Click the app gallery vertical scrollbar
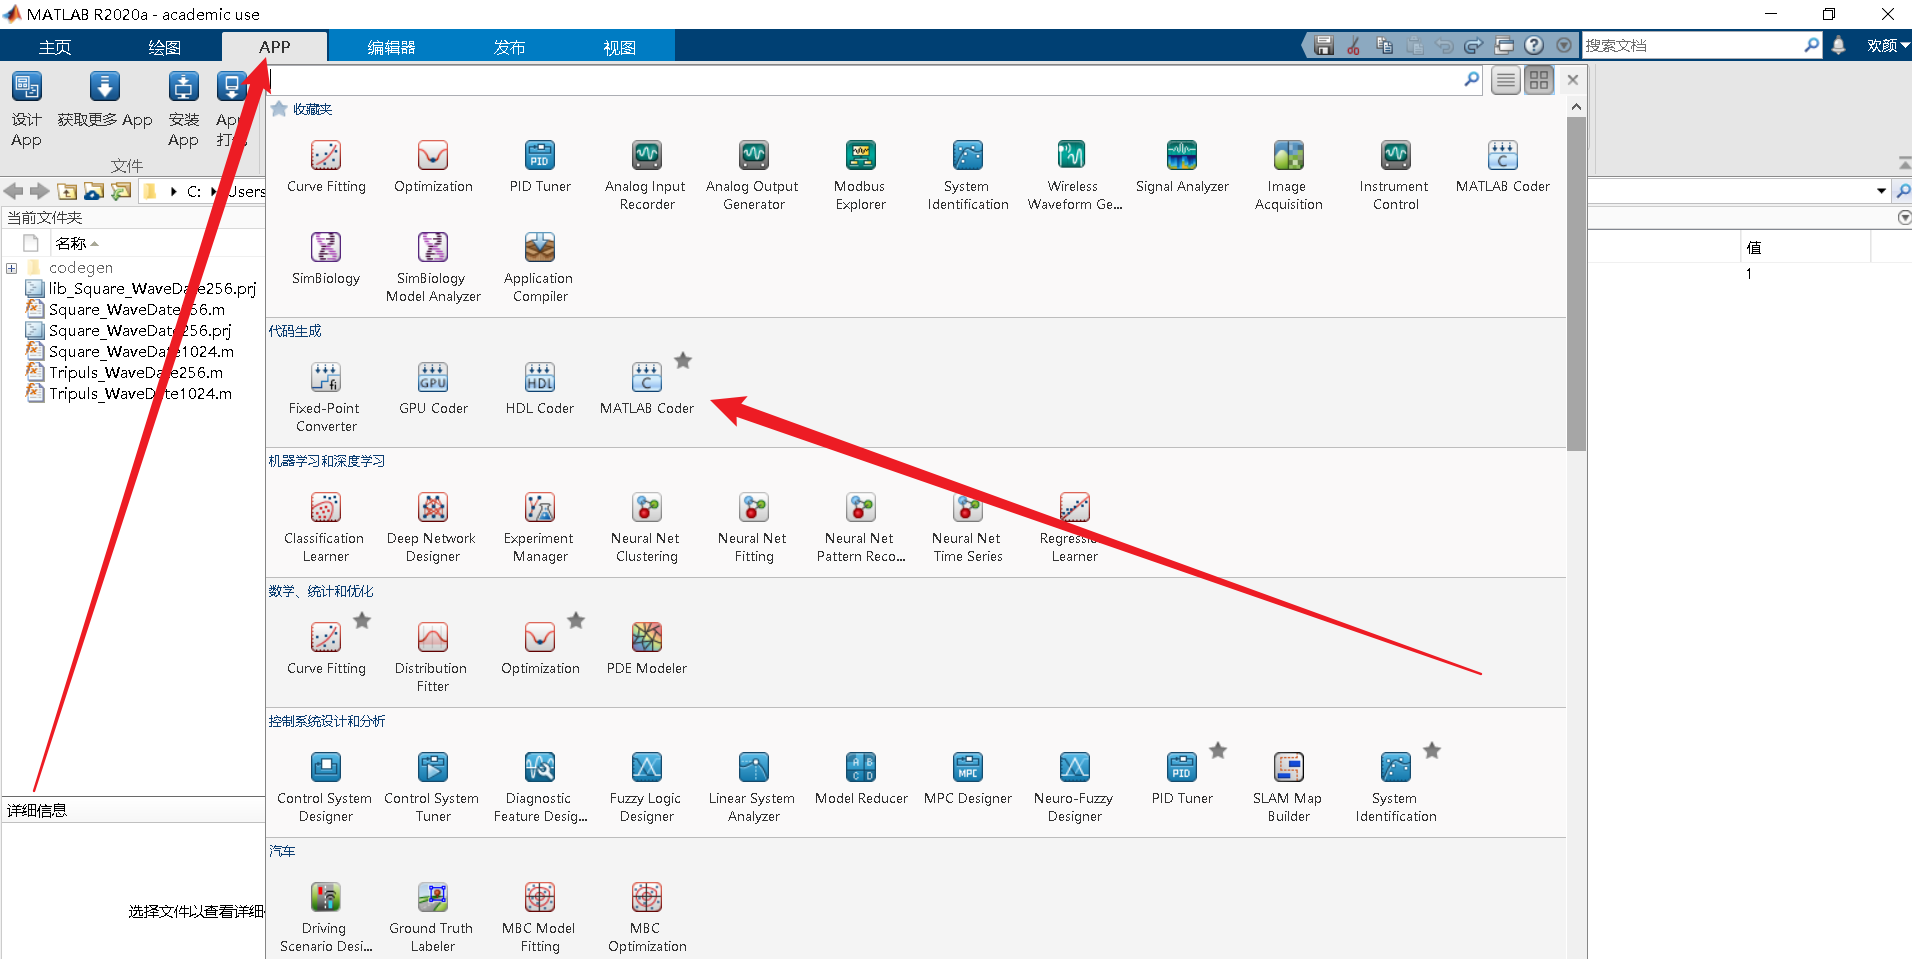This screenshot has height=959, width=1912. pyautogui.click(x=1576, y=284)
